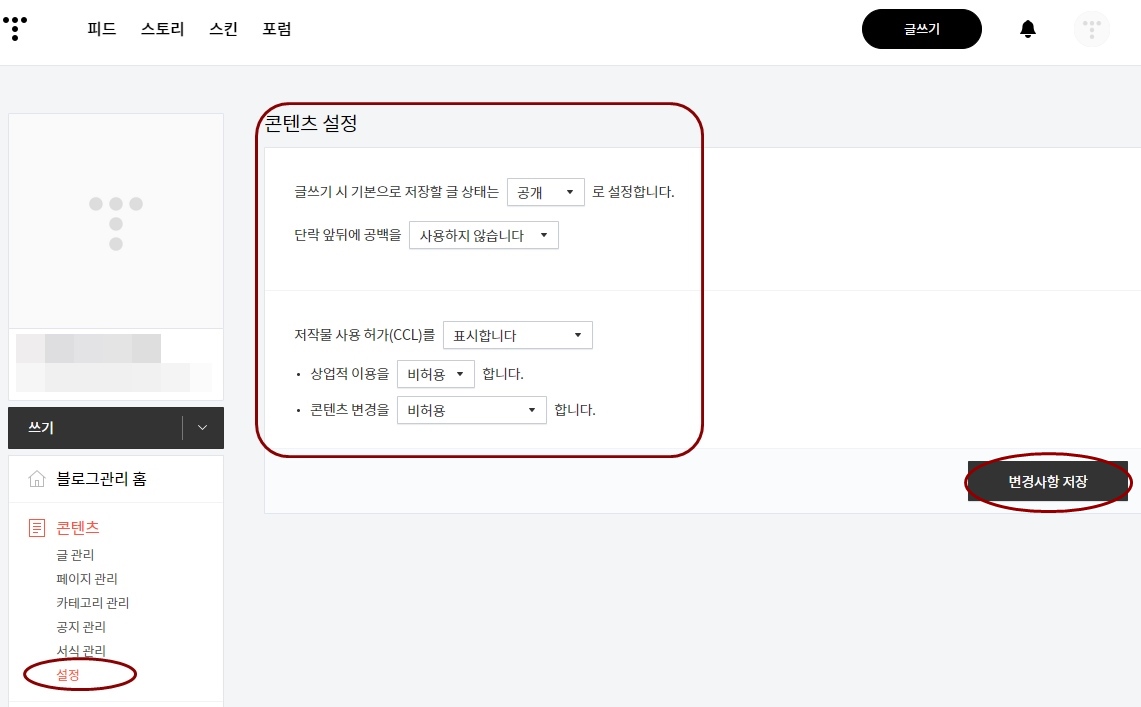Click the Tistory logo in the top bar
Screen dimensions: 1141x707
15,29
